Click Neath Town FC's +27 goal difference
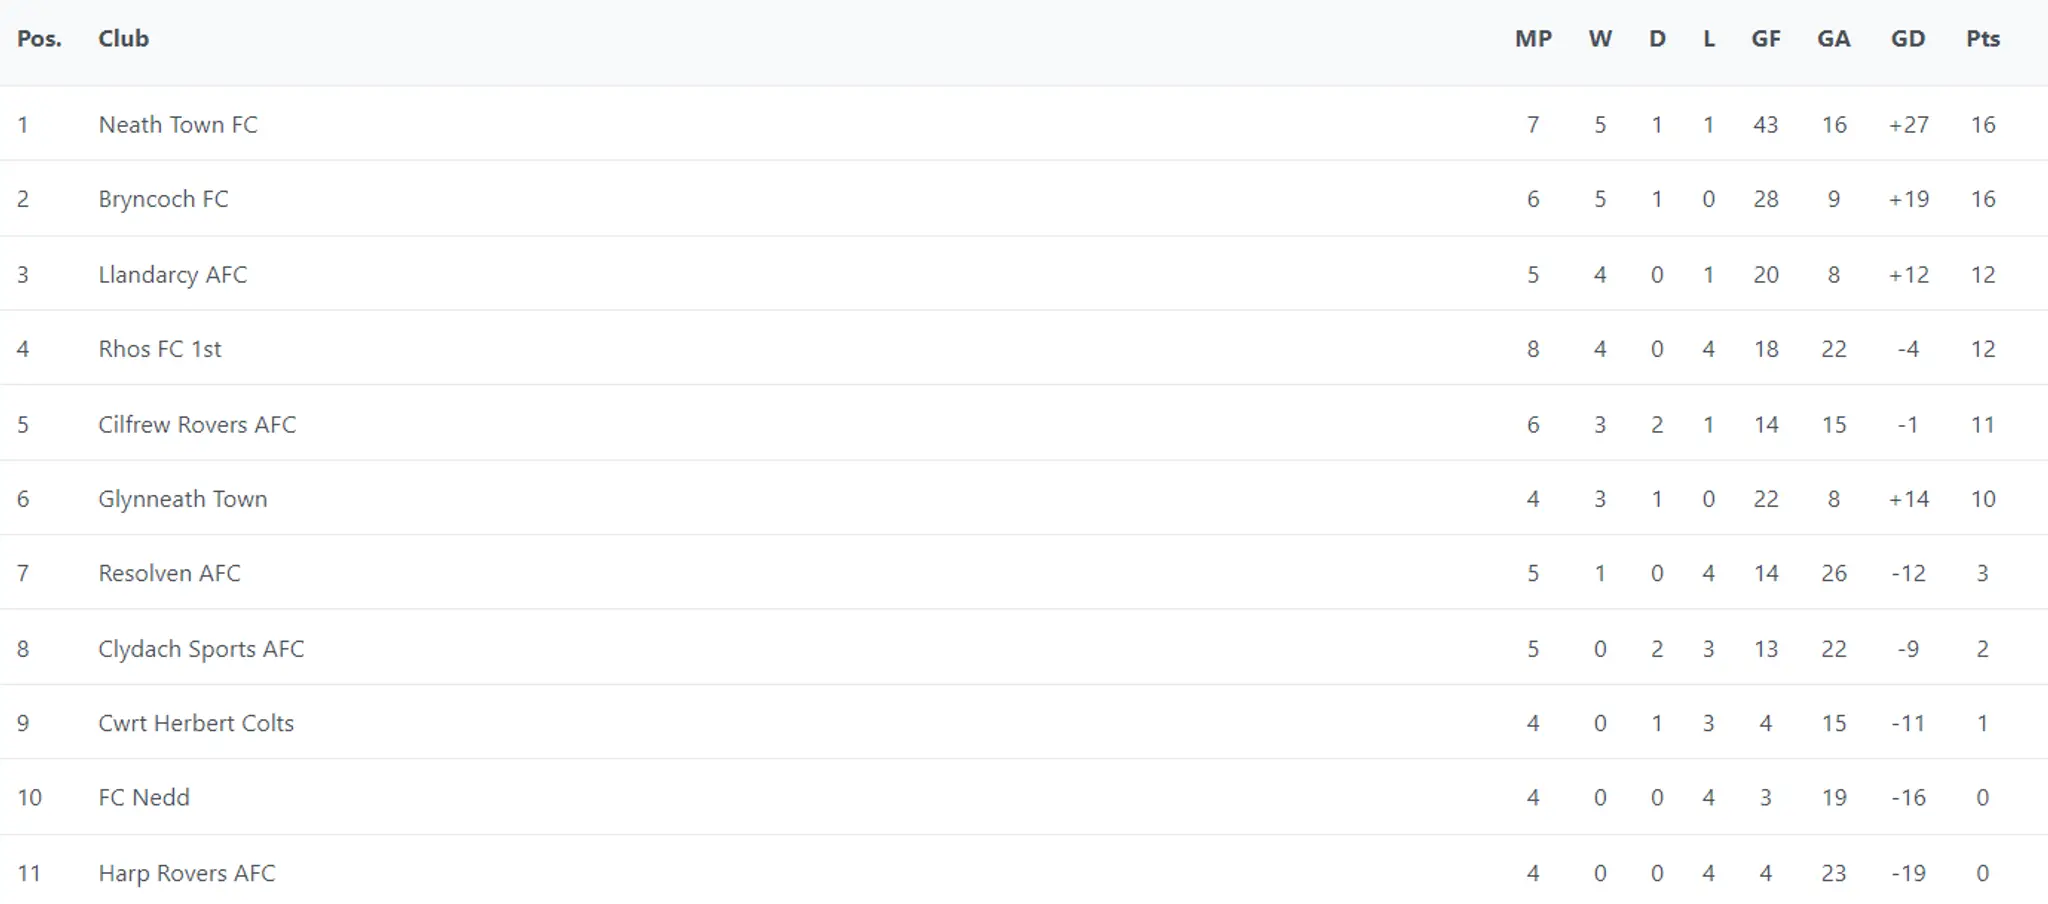The width and height of the screenshot is (2048, 904). [1908, 125]
